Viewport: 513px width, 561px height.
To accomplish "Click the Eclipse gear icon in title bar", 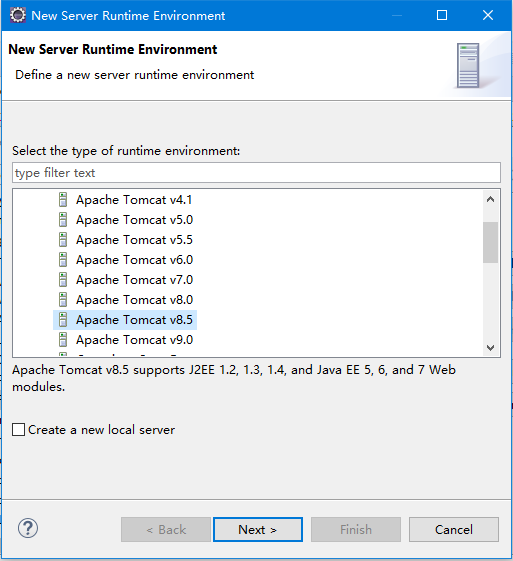I will 18,15.
